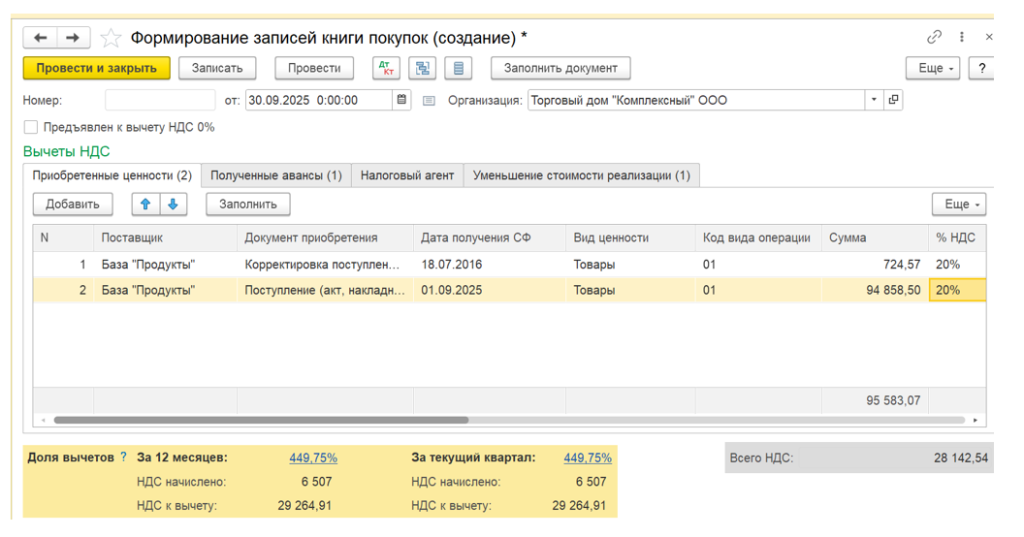Add document to favorites with star icon
This screenshot has width=1024, height=537.
111,38
